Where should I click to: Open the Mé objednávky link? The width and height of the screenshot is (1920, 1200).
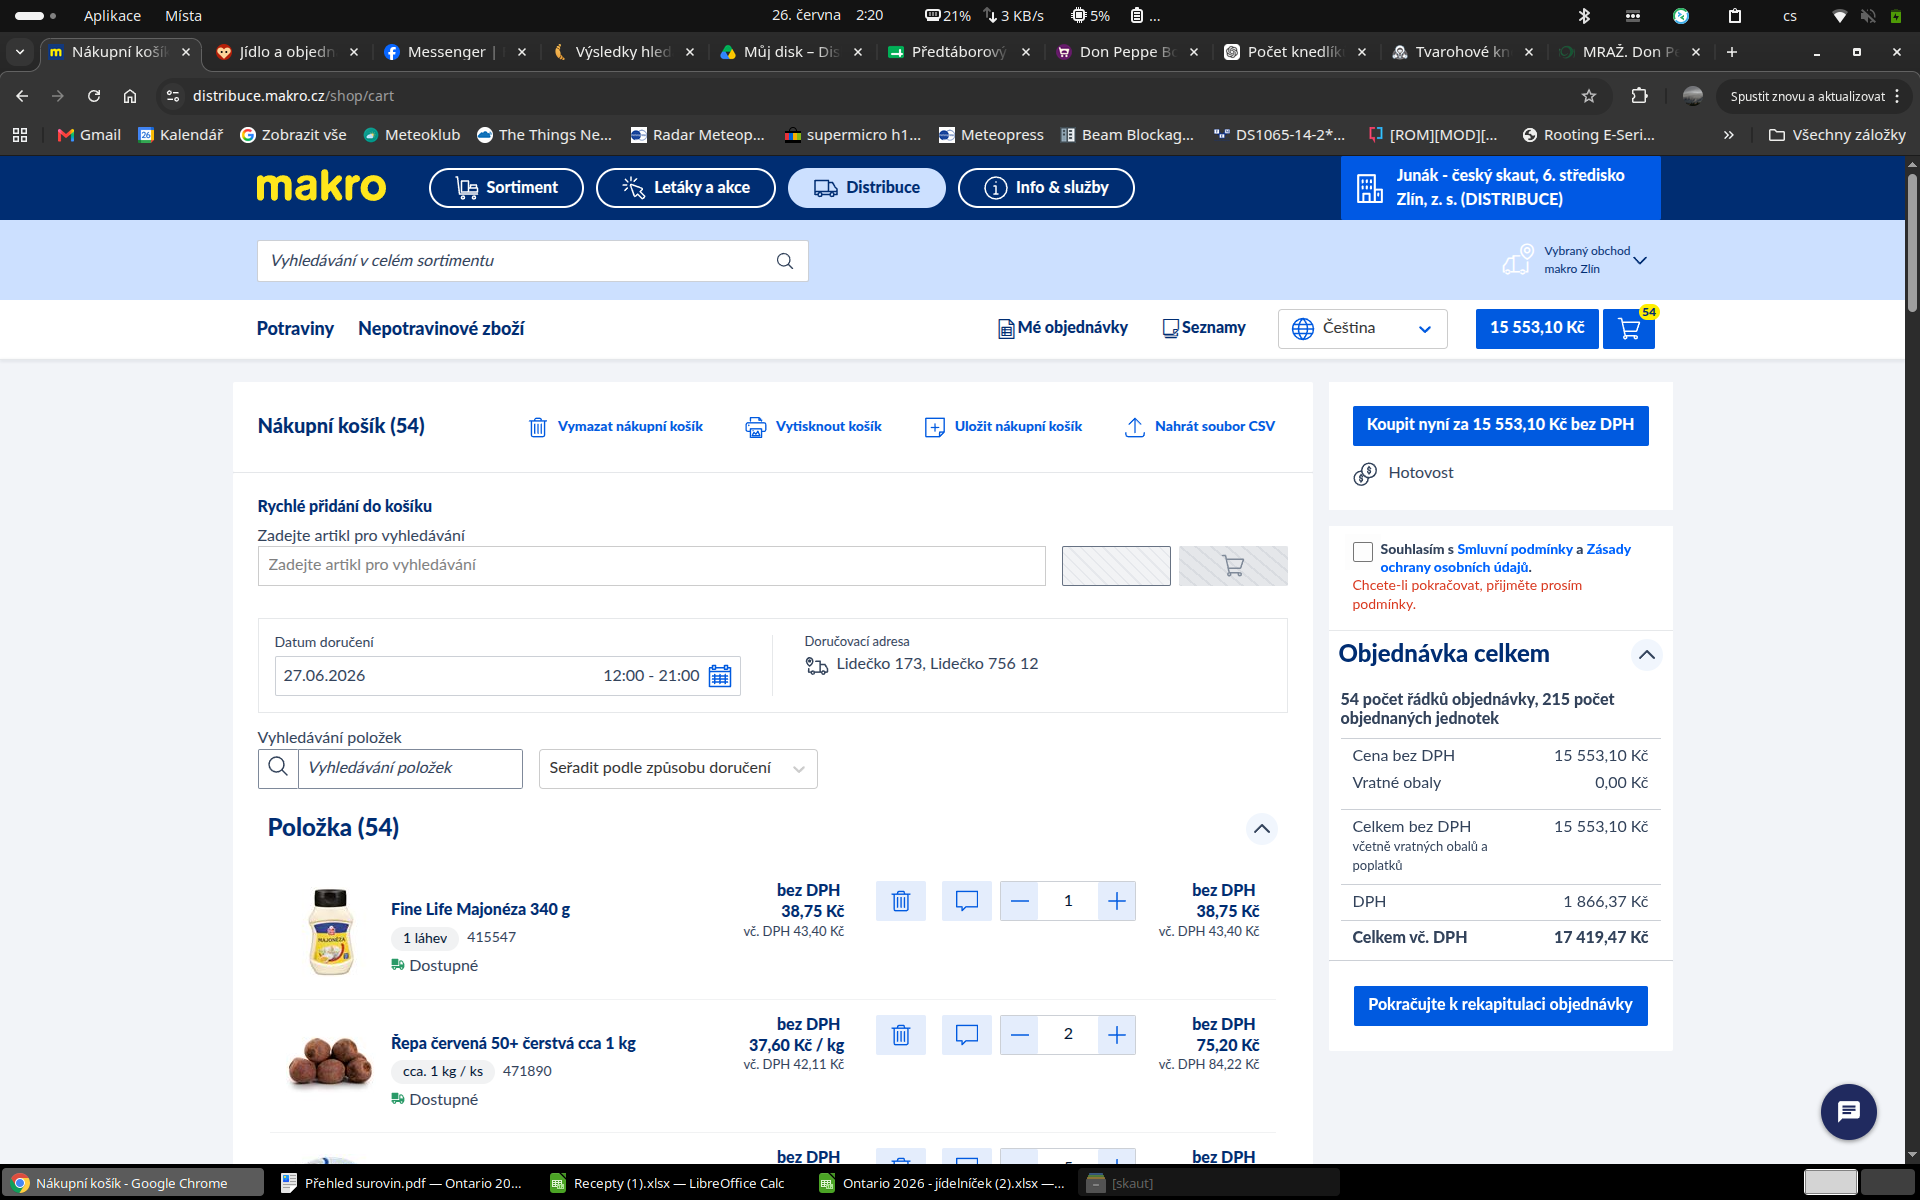(x=1062, y=328)
